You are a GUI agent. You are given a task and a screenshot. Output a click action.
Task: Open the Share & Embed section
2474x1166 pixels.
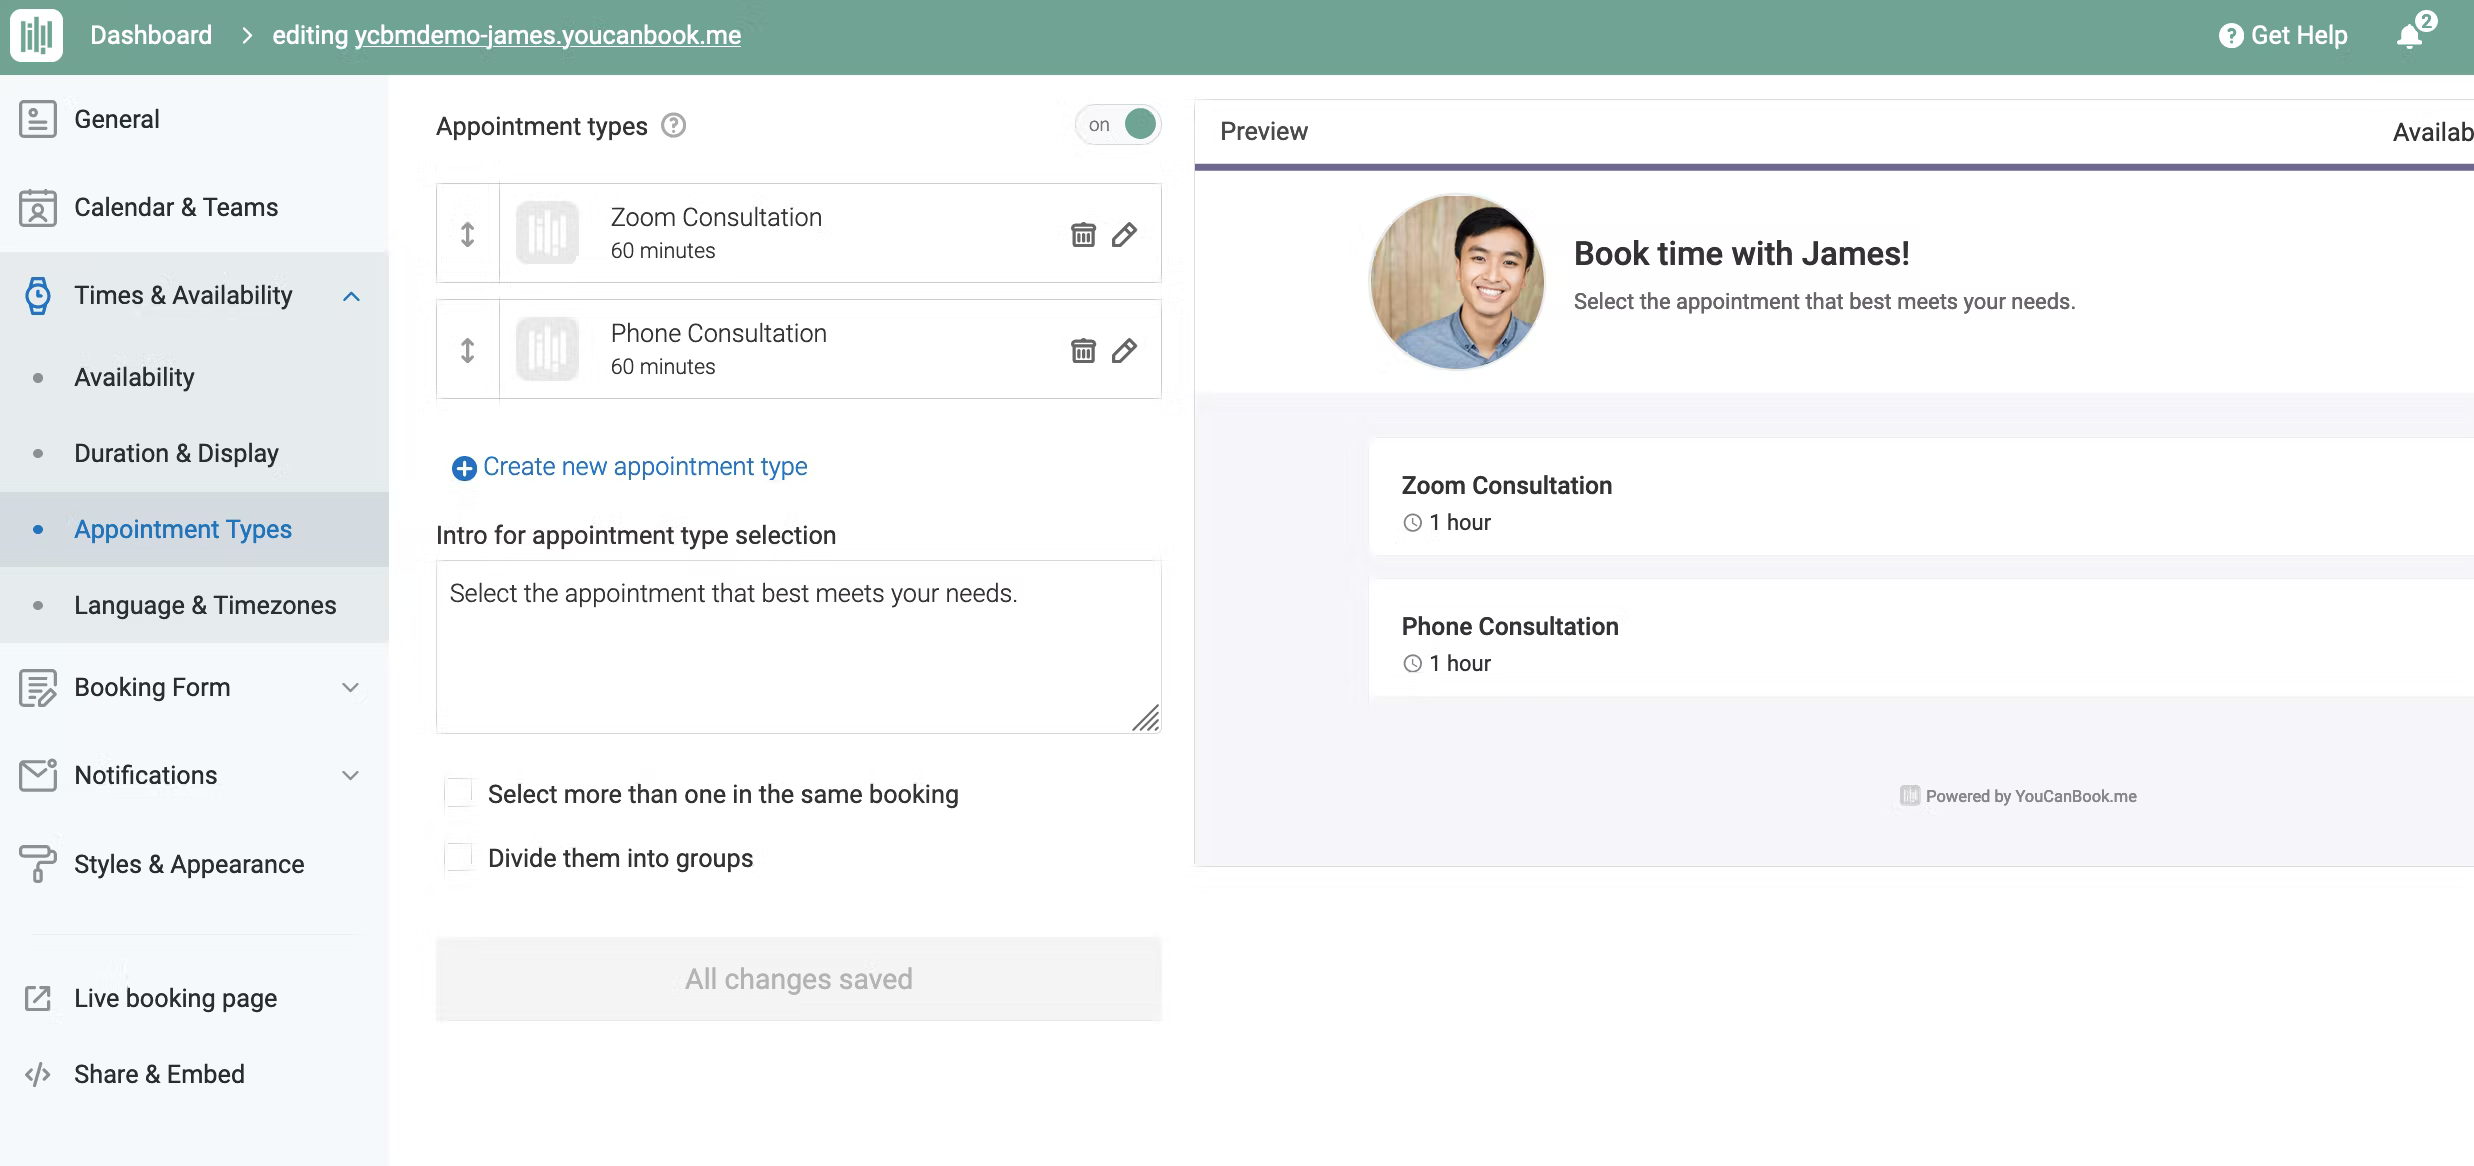click(x=159, y=1073)
